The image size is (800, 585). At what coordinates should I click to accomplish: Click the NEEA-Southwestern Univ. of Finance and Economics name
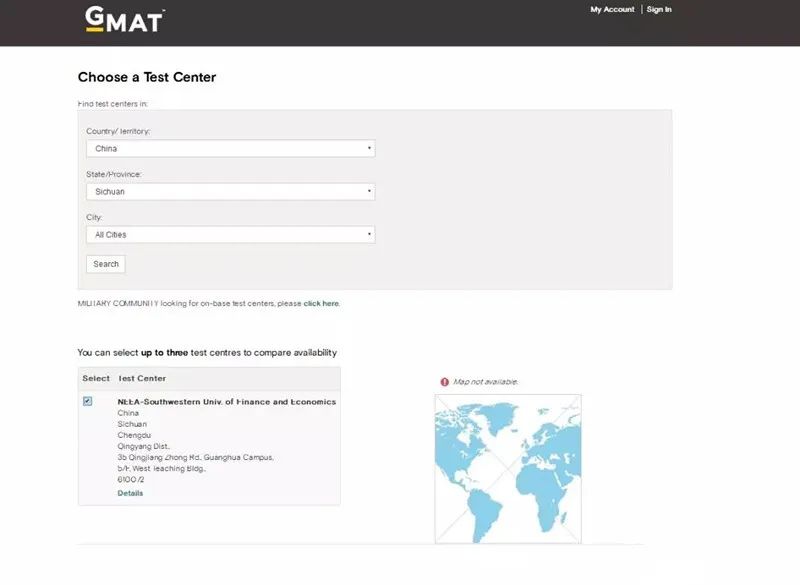227,402
